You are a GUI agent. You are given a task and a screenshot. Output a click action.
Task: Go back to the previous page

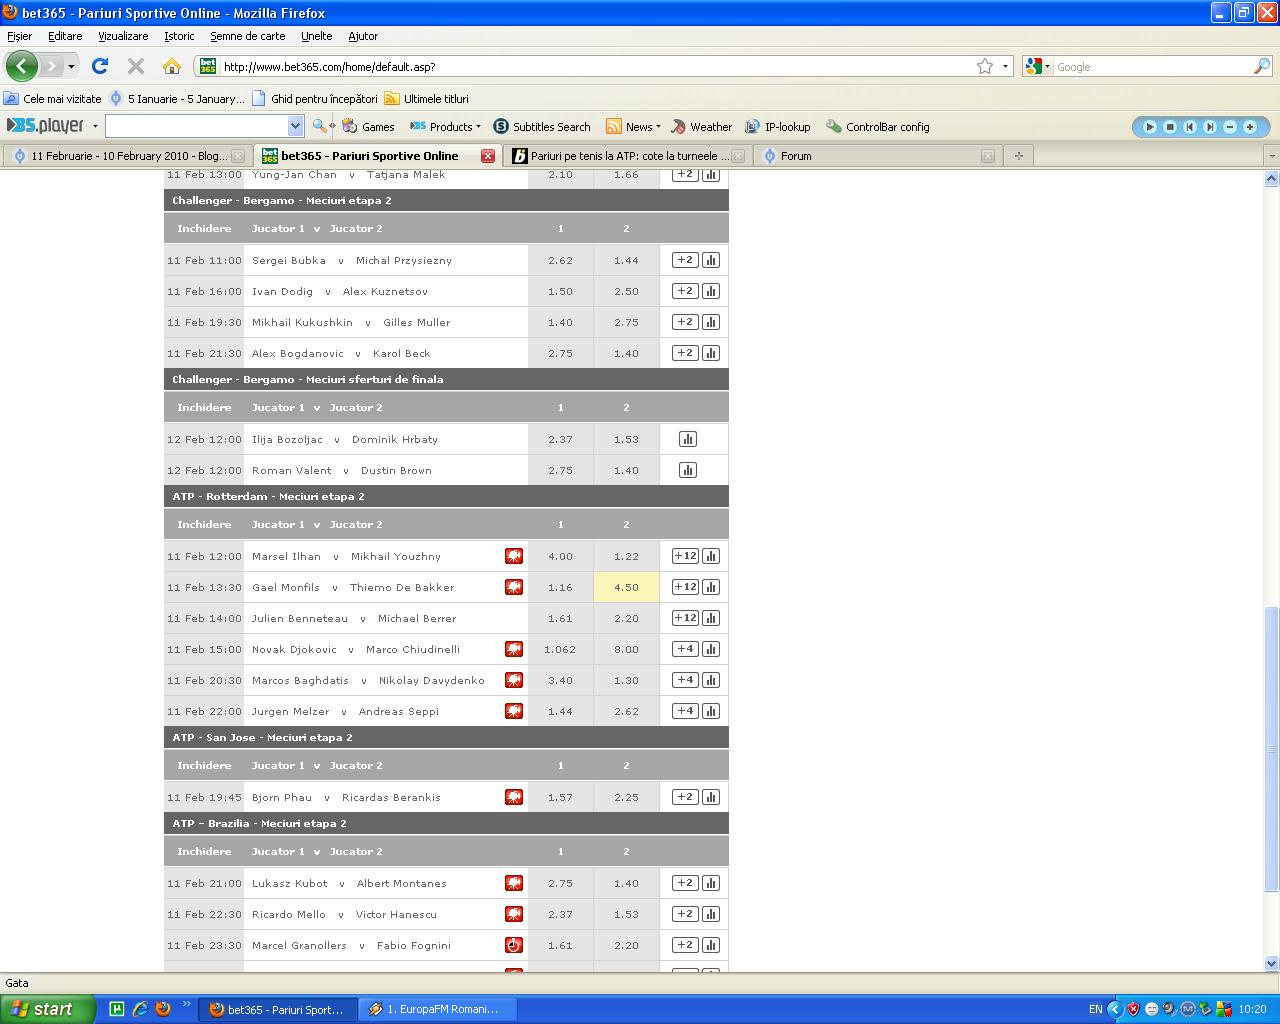21,67
